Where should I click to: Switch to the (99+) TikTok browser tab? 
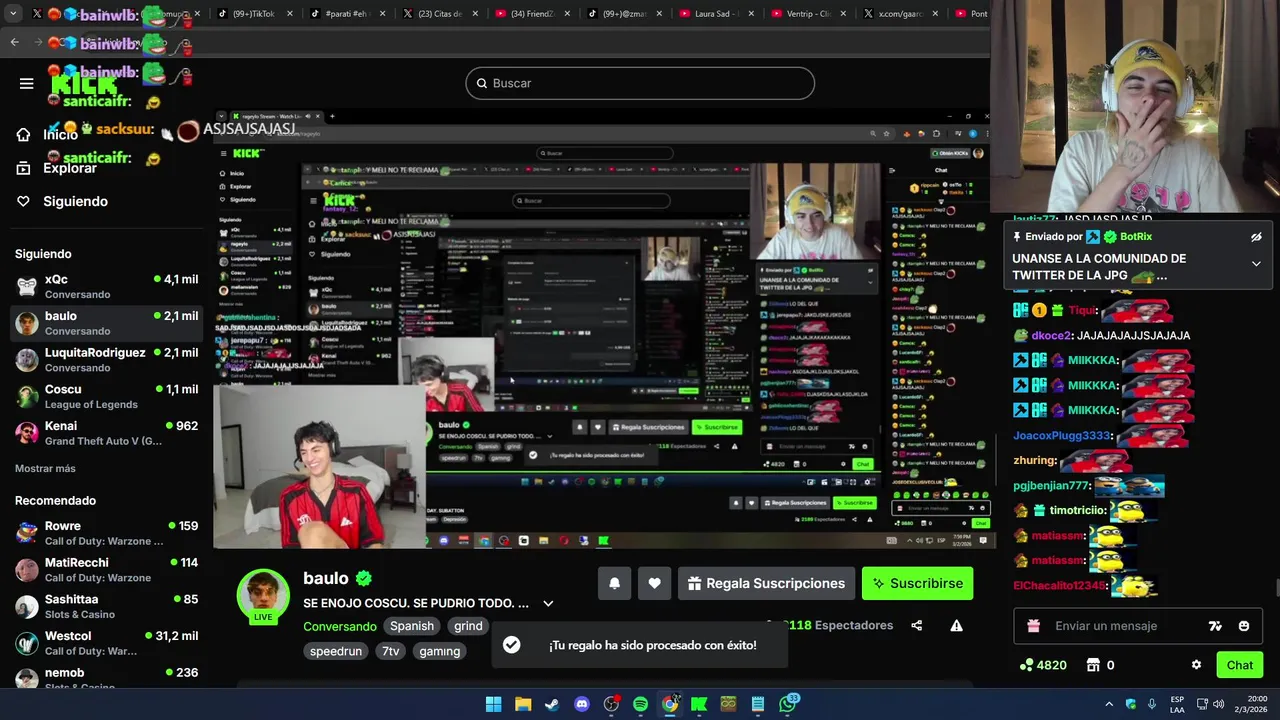[x=254, y=14]
